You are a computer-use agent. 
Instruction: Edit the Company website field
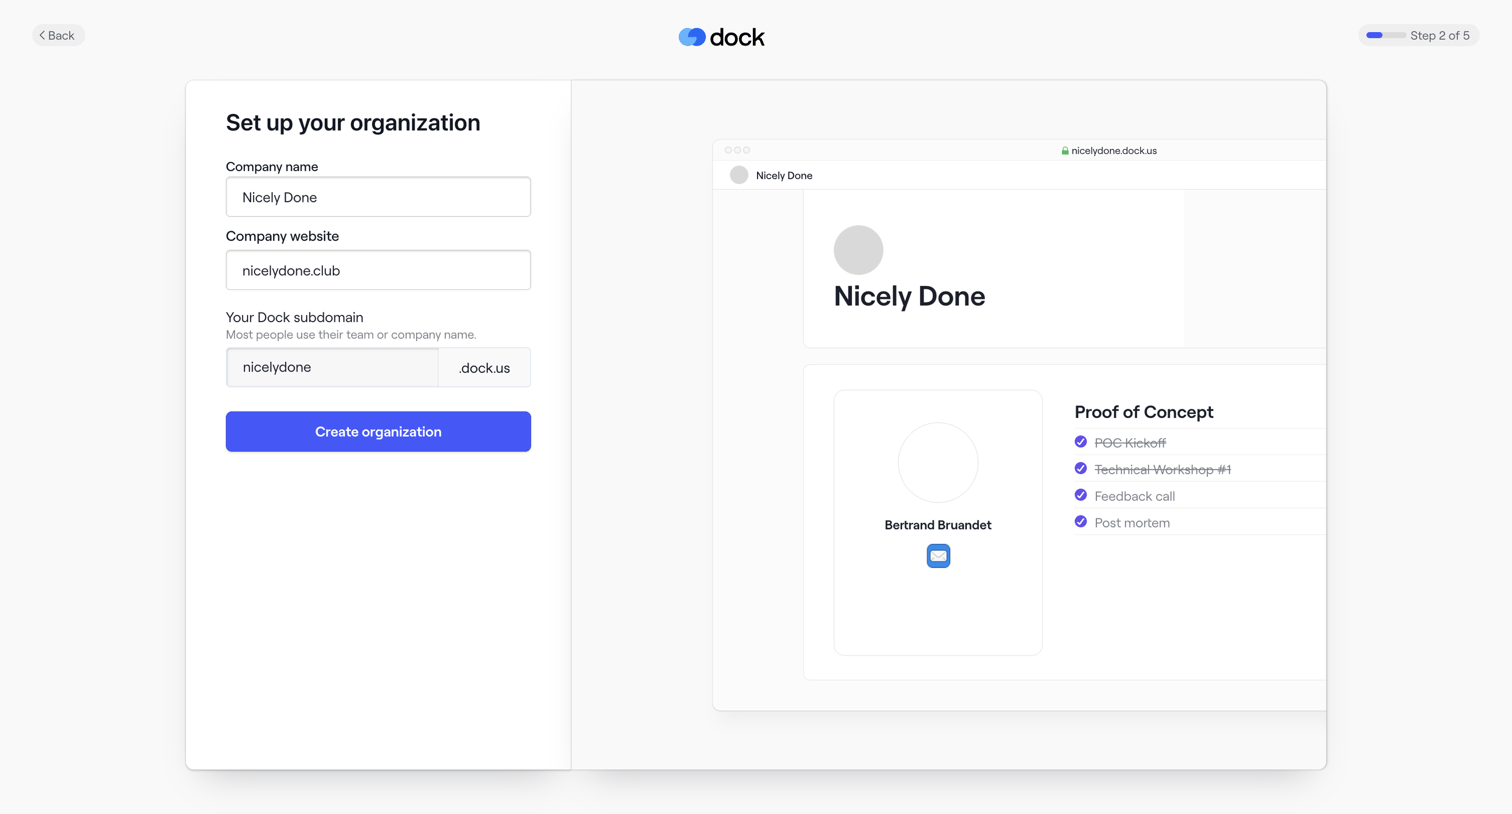pyautogui.click(x=378, y=270)
